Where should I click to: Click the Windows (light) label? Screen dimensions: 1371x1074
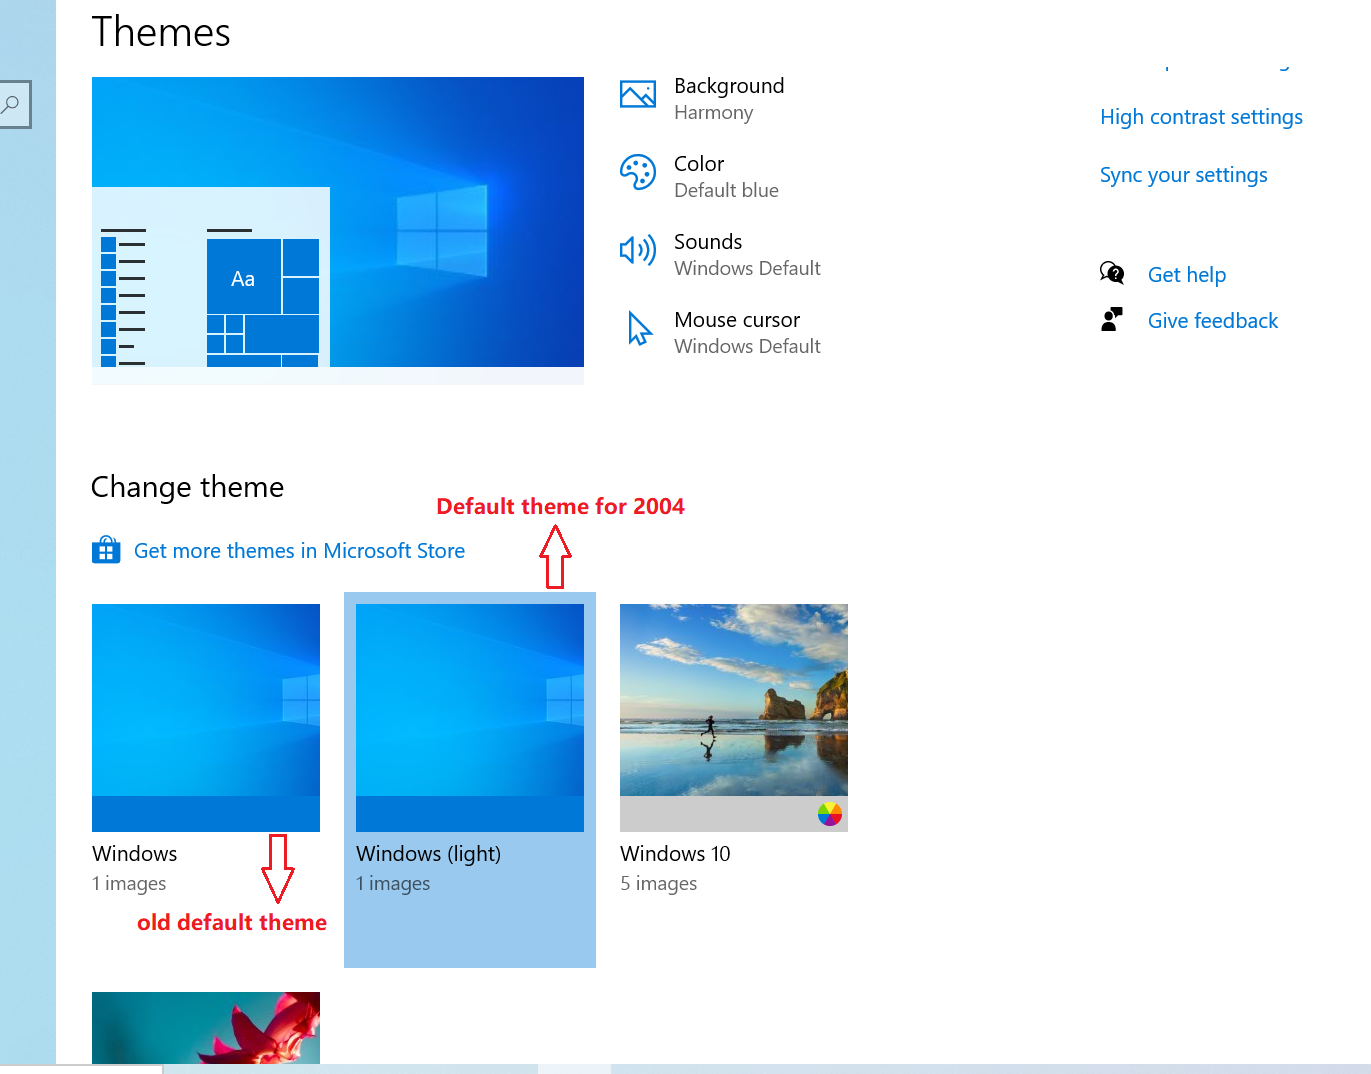pos(429,853)
